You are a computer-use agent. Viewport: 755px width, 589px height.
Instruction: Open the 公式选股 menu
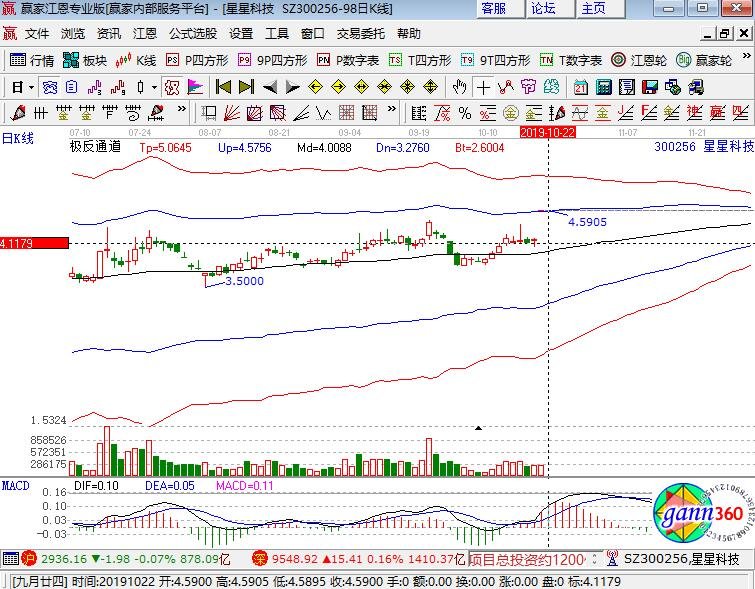coord(193,34)
